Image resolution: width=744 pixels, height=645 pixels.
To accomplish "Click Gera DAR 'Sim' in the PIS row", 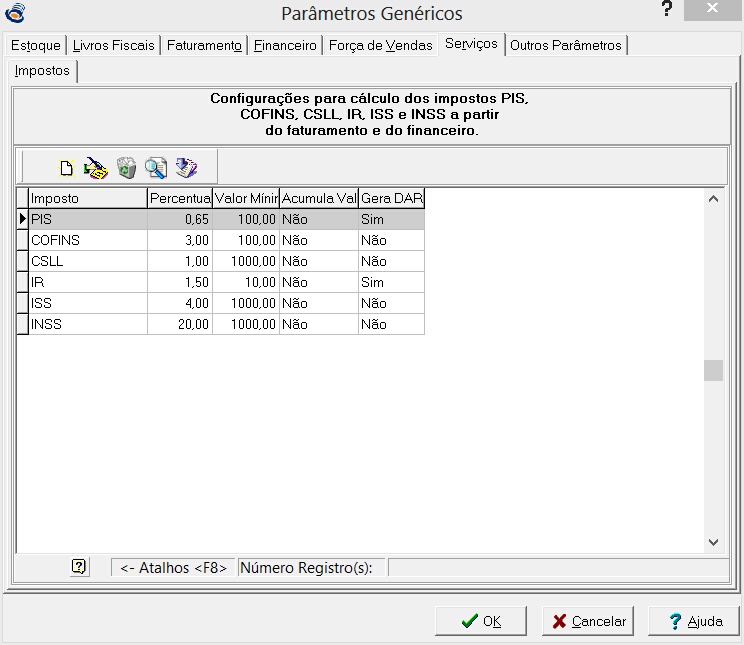I will [x=391, y=219].
